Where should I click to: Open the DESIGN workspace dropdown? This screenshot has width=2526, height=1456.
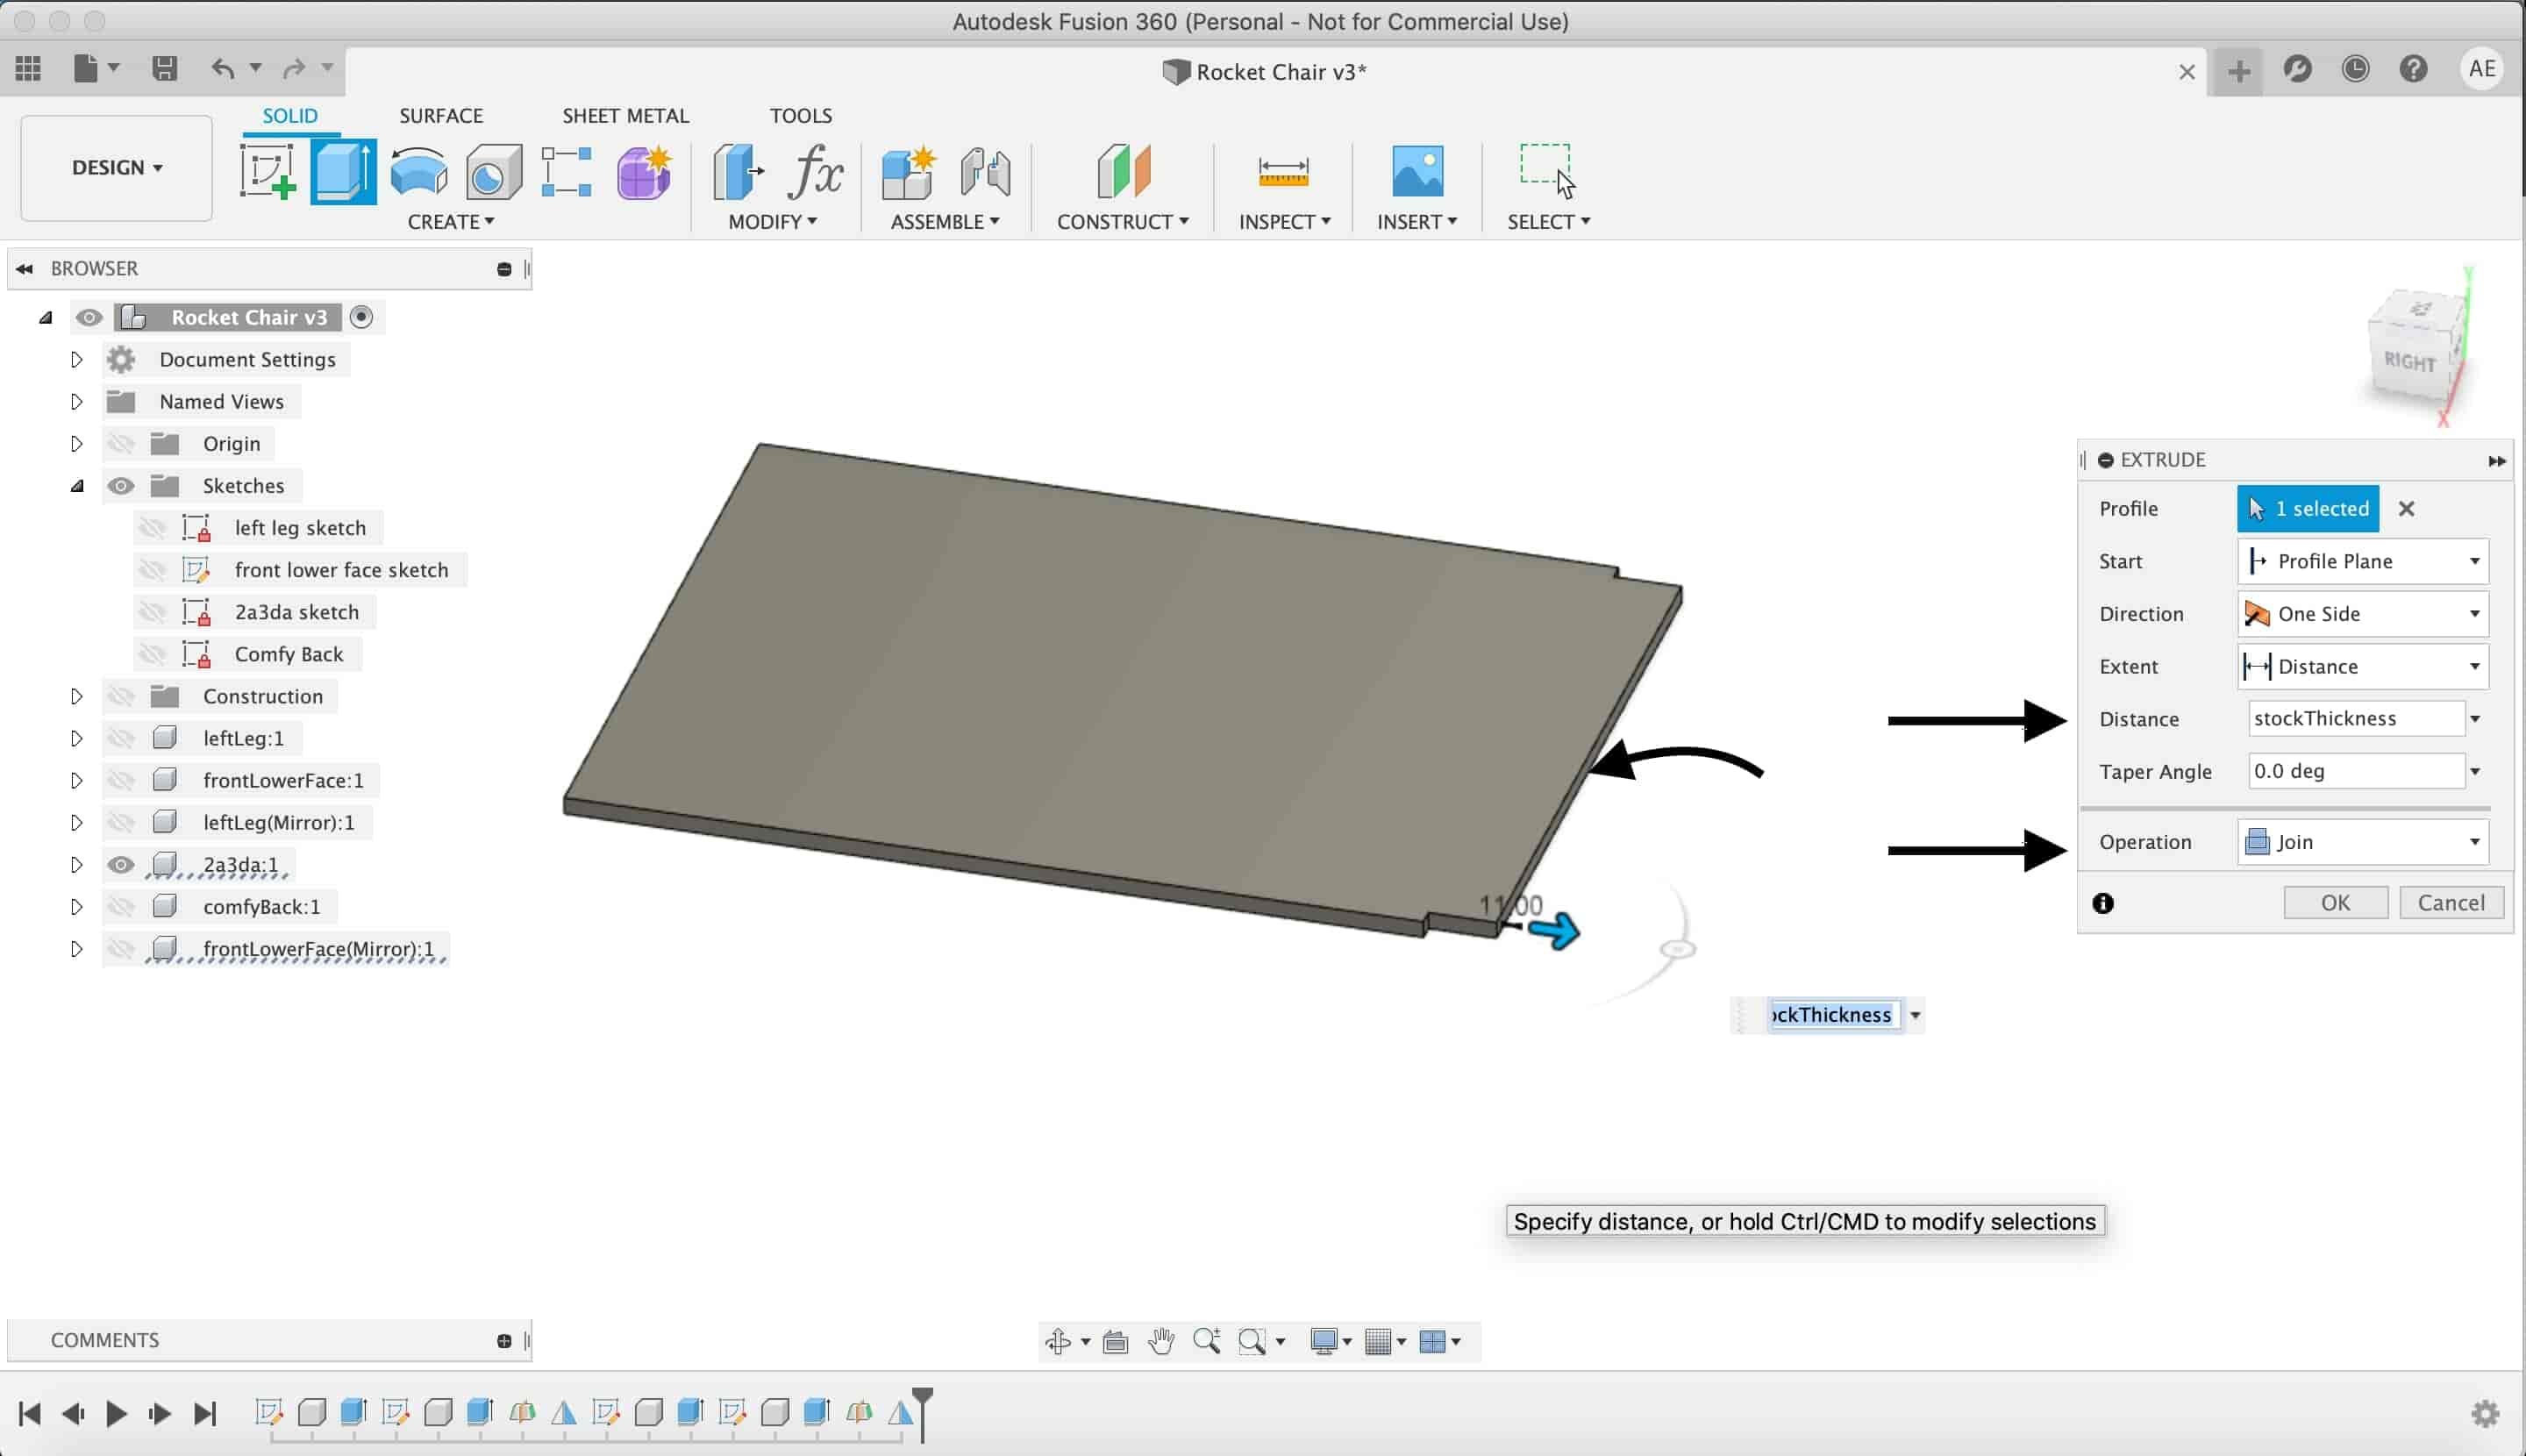pyautogui.click(x=117, y=167)
